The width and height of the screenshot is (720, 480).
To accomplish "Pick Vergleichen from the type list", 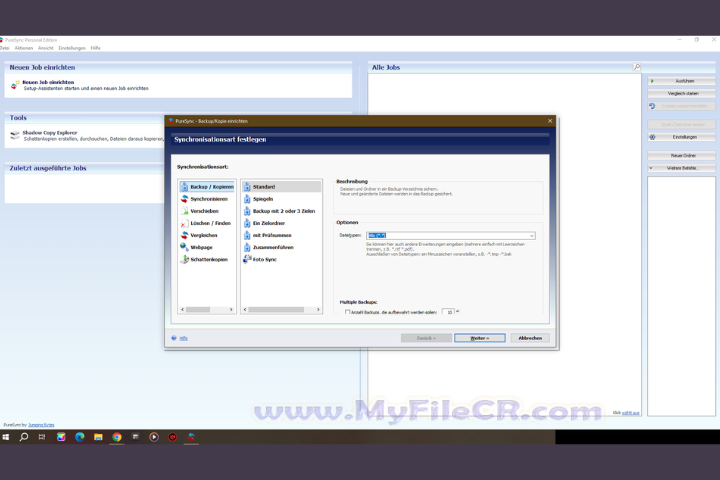I will (199, 235).
